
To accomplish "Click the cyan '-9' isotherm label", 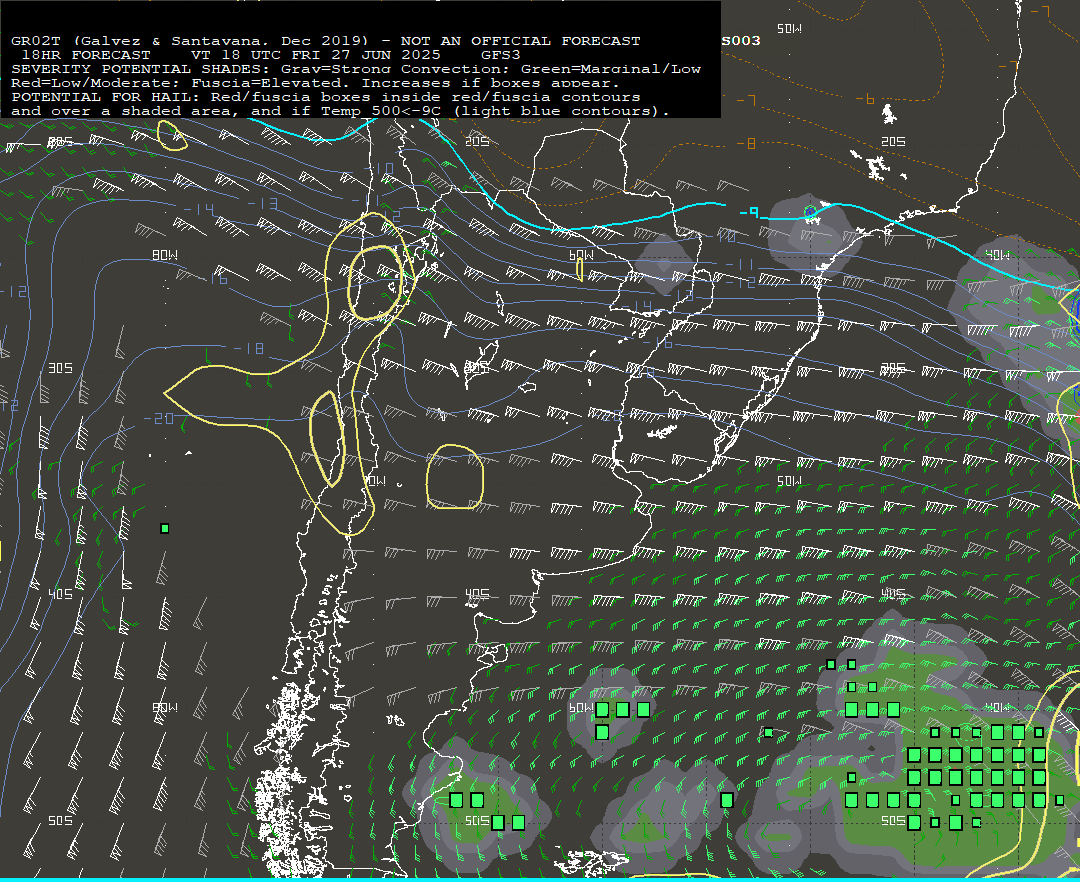I will 749,213.
